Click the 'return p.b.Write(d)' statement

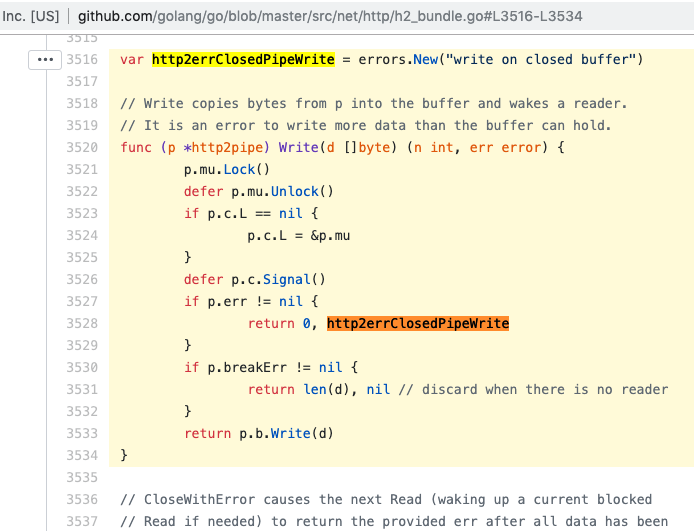point(258,433)
